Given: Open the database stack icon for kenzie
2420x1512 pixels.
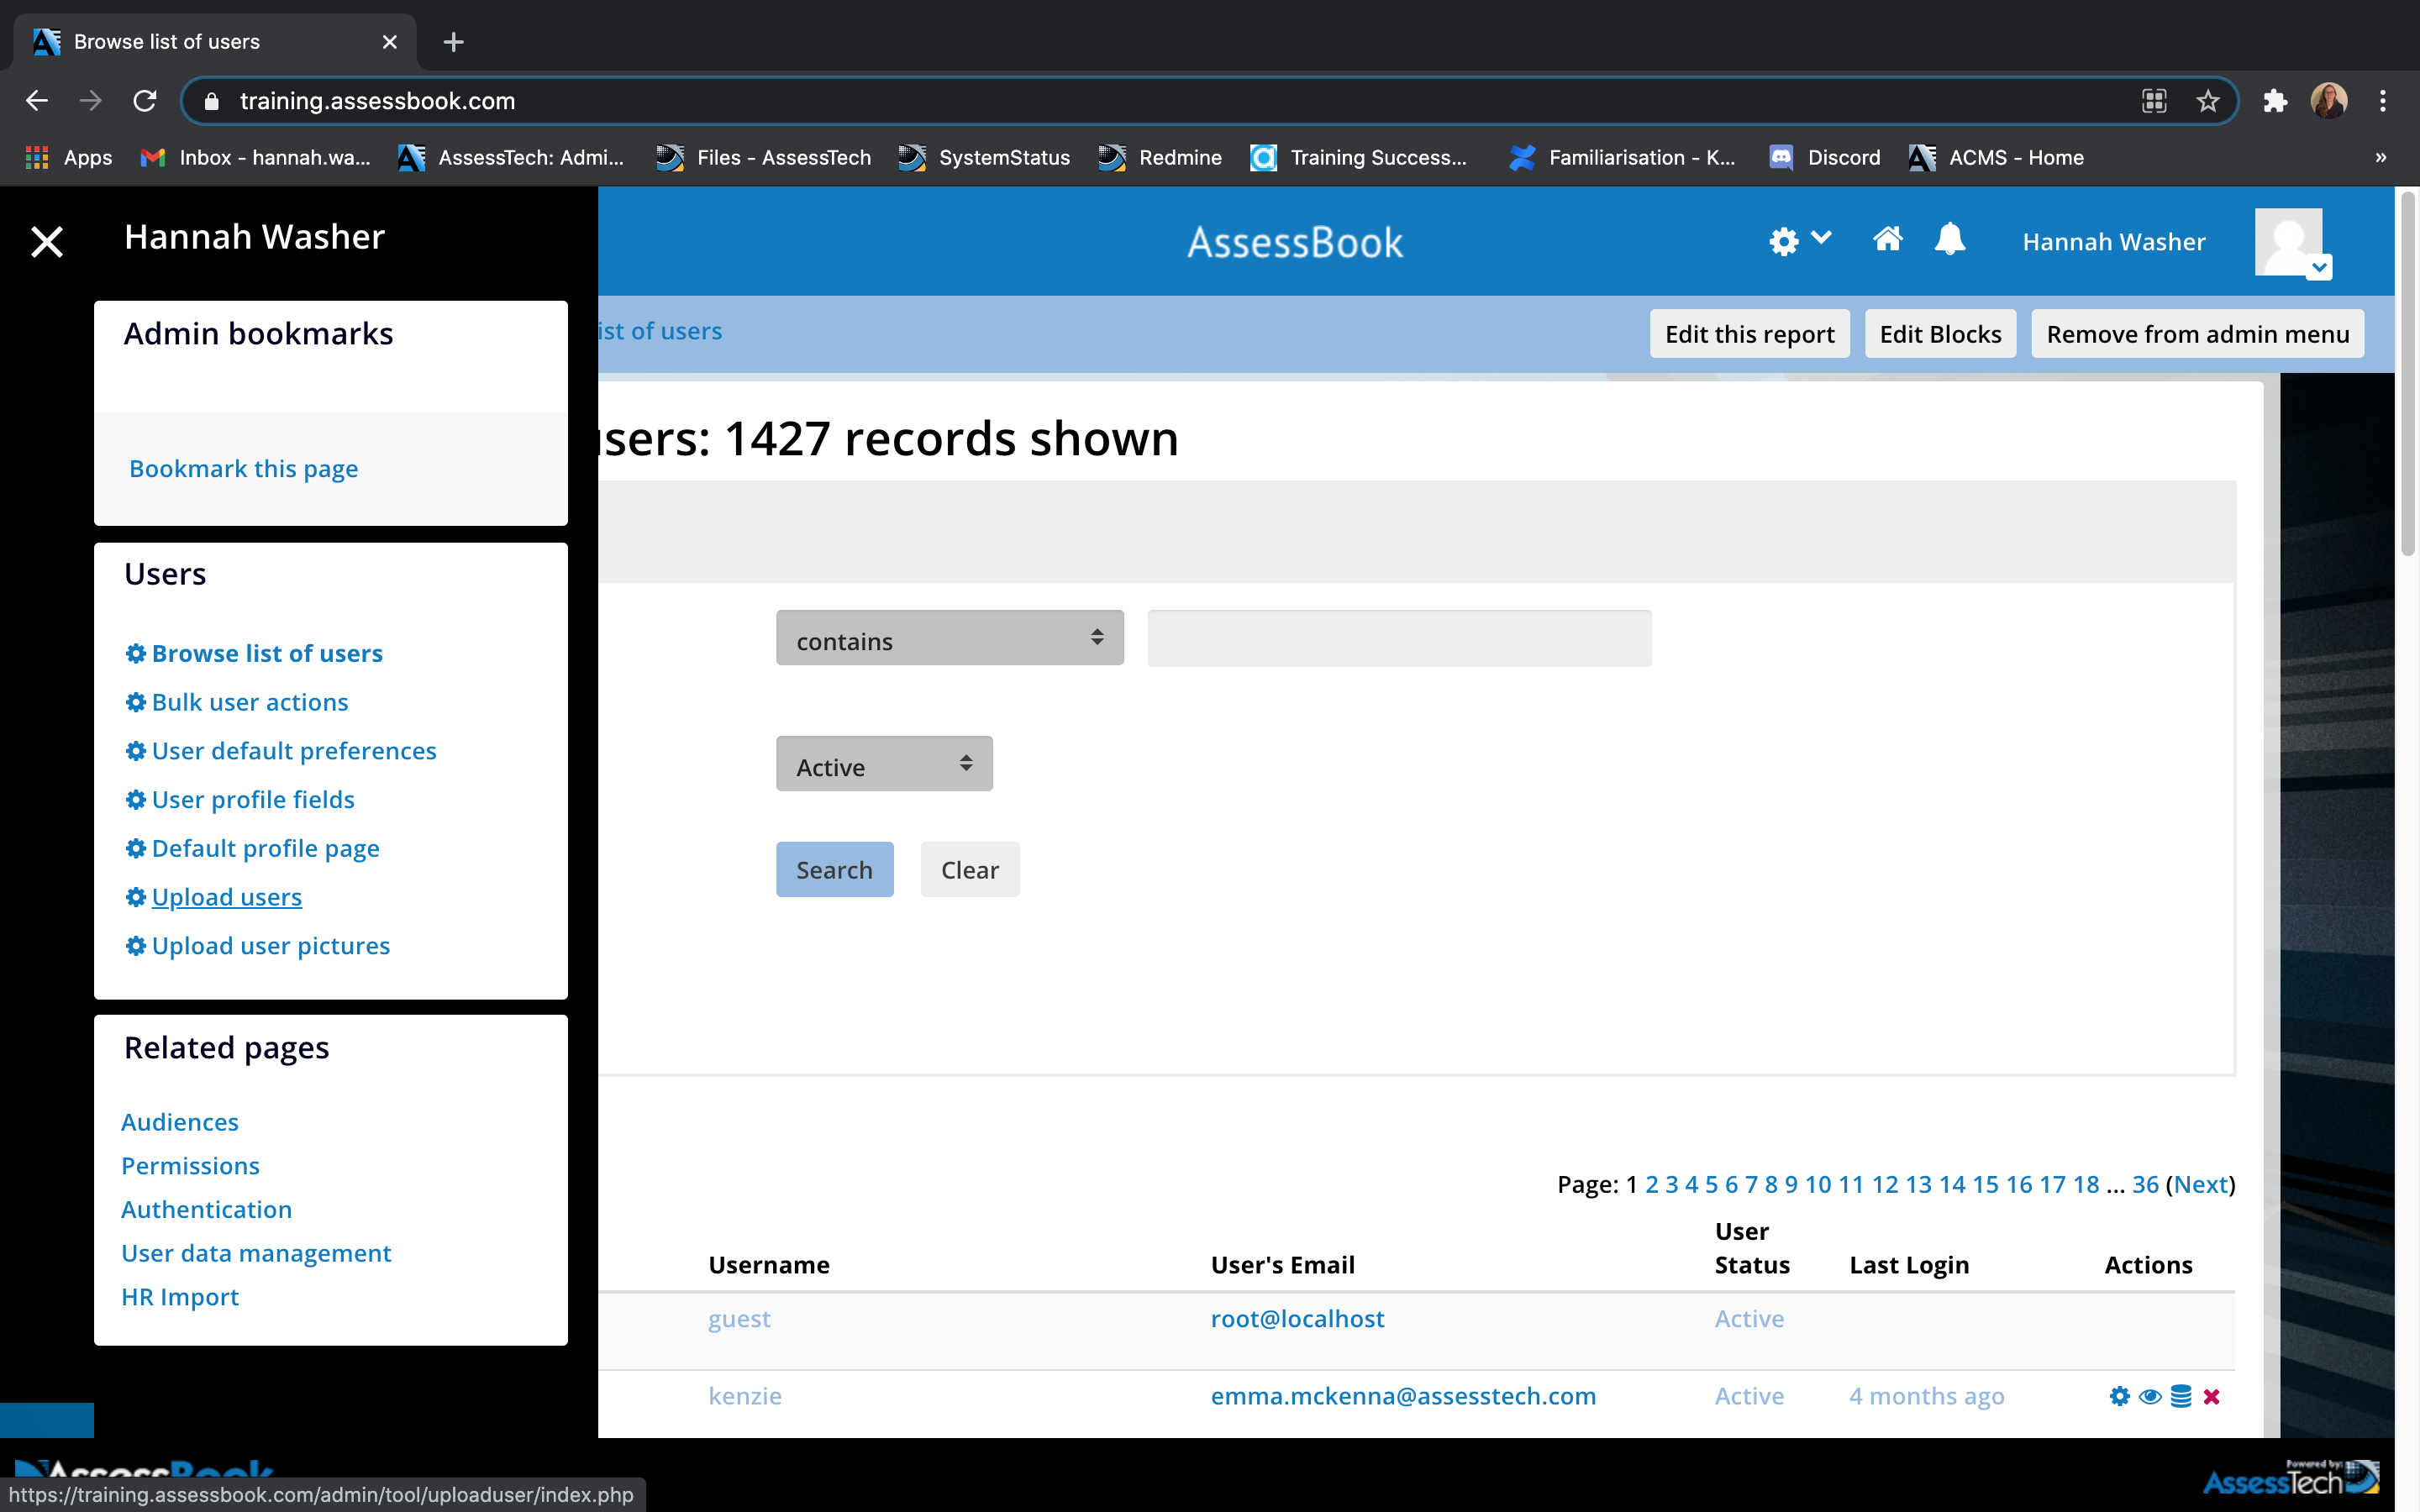Looking at the screenshot, I should point(2181,1396).
